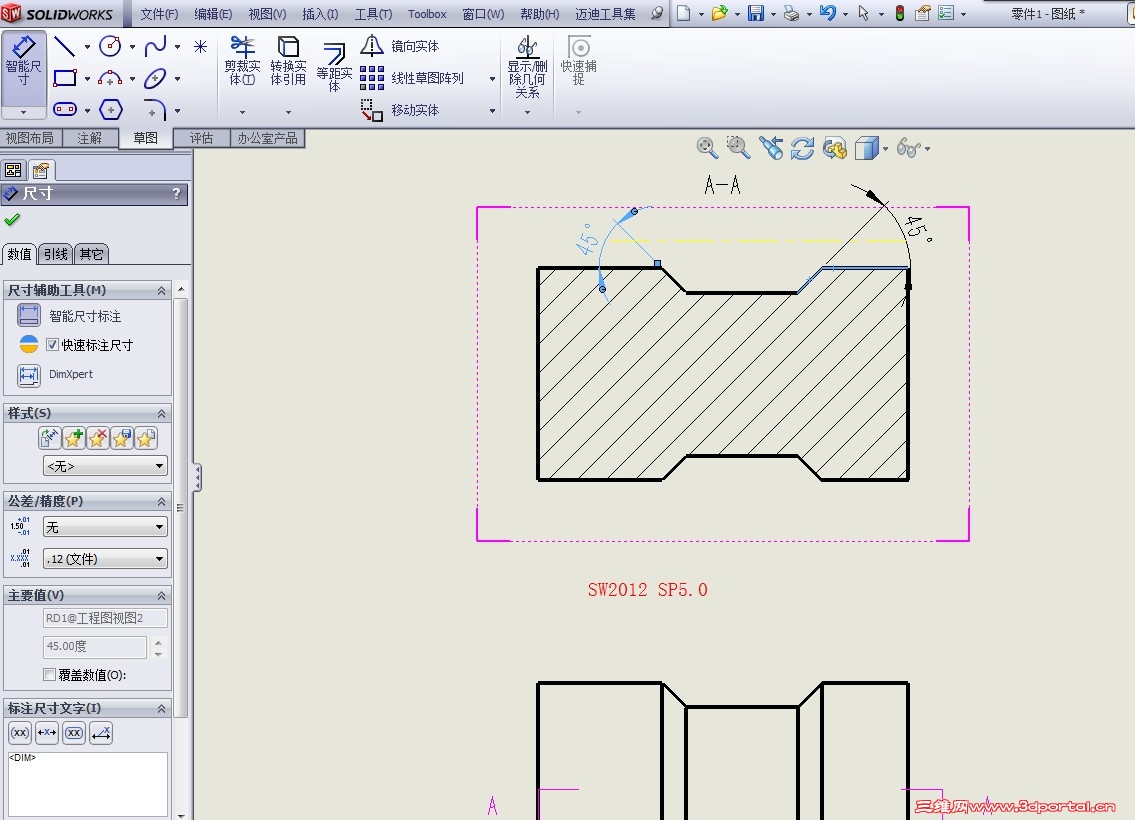Collapse the 标注尺寸文字 section
Viewport: 1135px width, 820px height.
point(161,709)
